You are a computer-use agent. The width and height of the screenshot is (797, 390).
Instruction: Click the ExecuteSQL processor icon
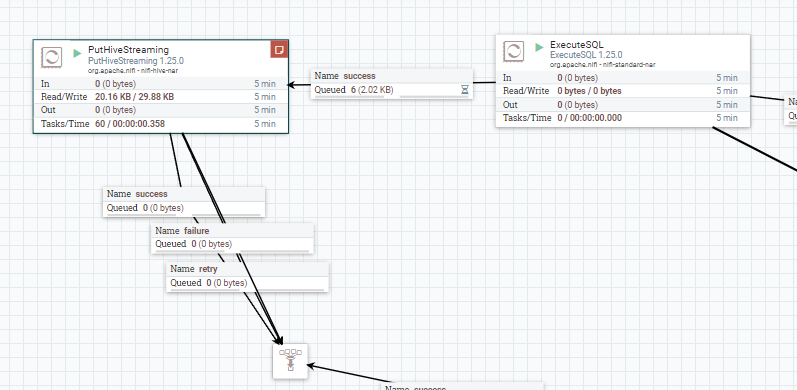click(514, 52)
